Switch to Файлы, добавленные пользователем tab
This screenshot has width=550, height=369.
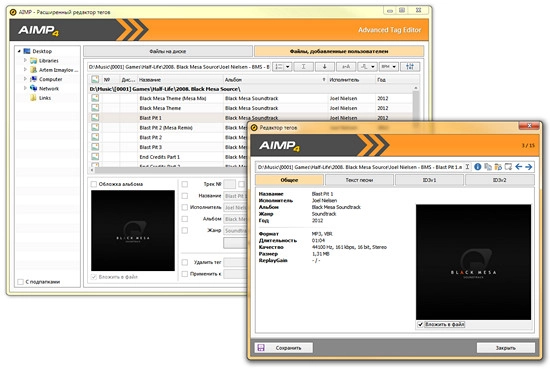339,51
